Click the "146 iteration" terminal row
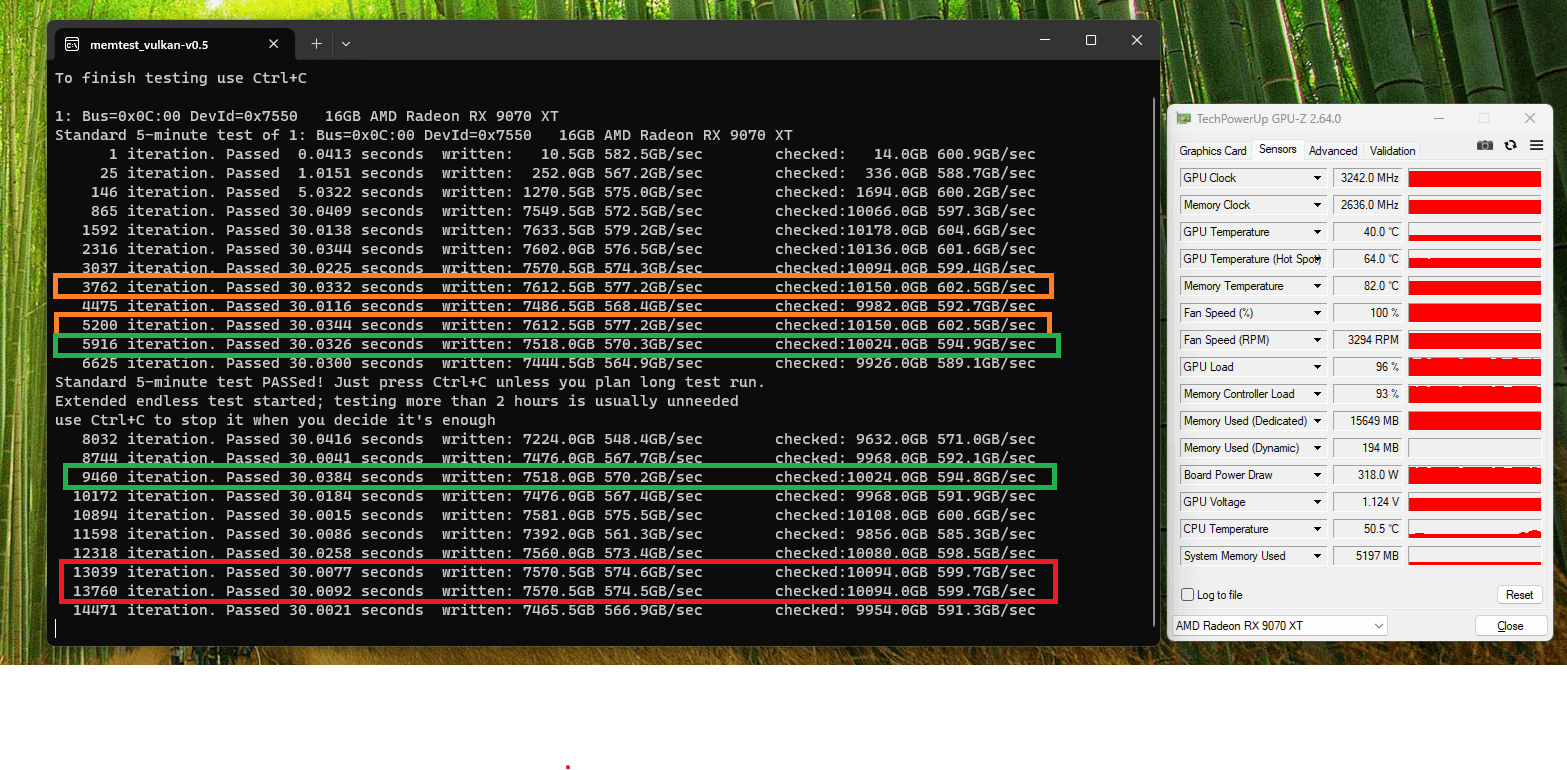 coord(563,192)
